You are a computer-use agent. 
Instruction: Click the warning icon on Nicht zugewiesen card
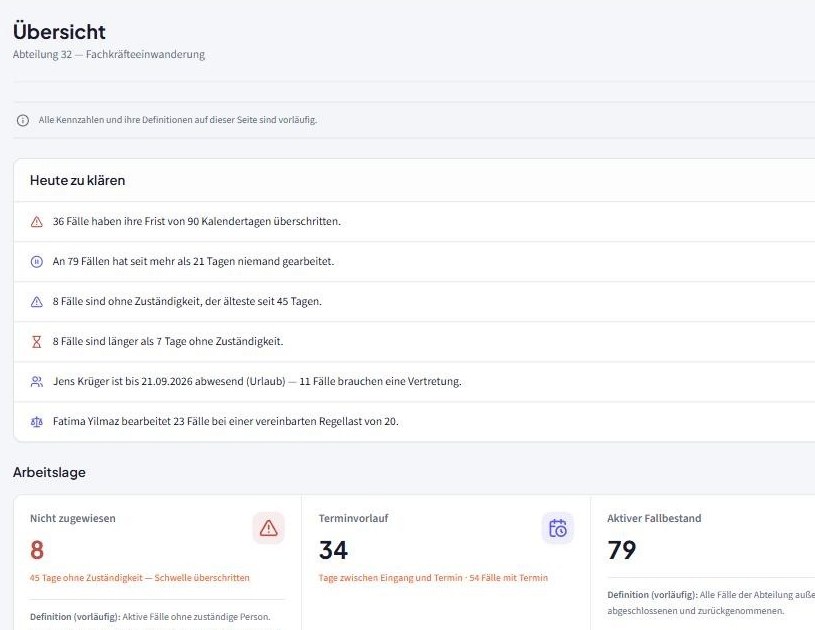[x=269, y=528]
